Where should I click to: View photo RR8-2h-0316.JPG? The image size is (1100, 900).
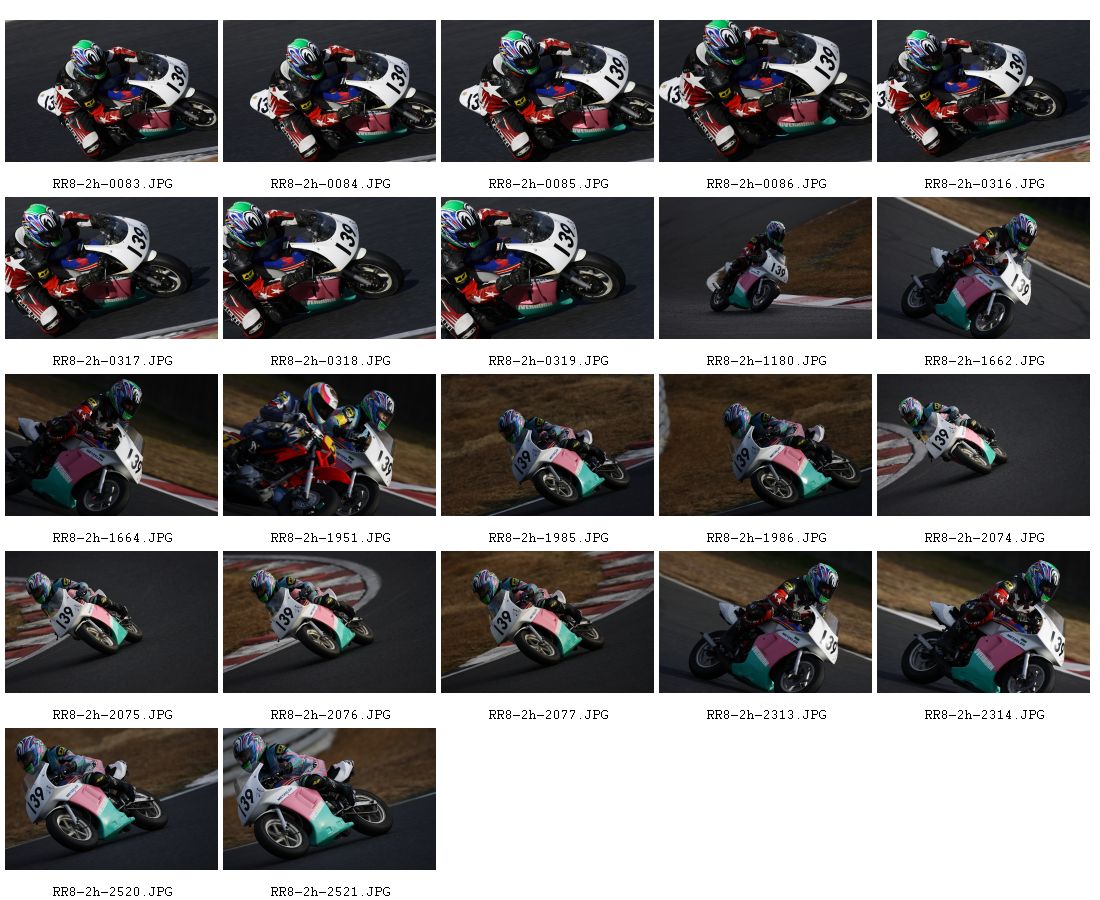(984, 91)
